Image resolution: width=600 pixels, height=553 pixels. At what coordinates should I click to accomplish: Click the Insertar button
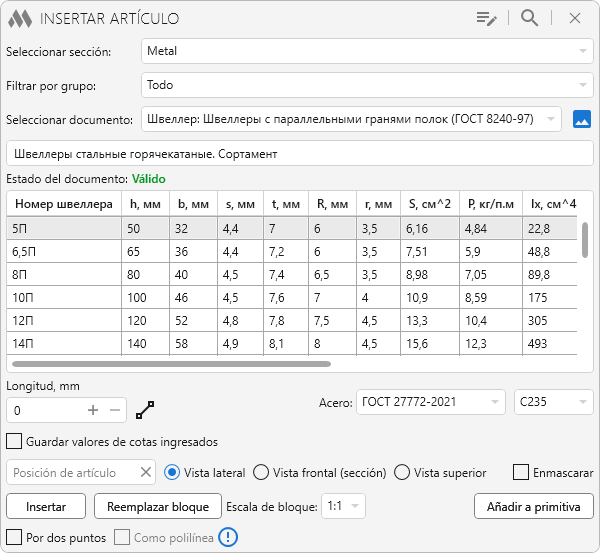46,506
